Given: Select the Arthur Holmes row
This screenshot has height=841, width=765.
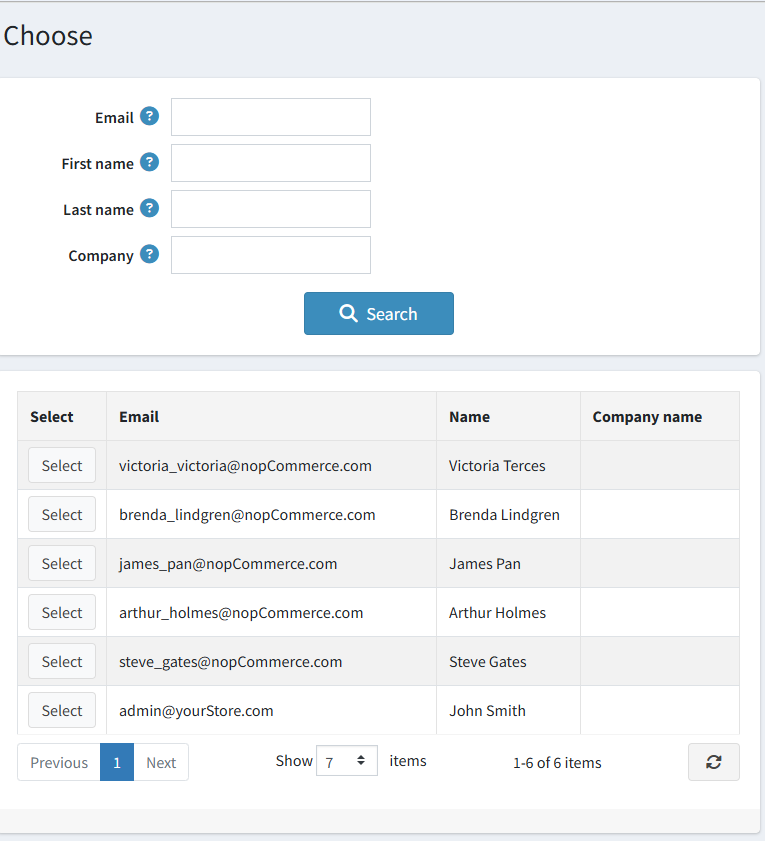Looking at the screenshot, I should 62,613.
